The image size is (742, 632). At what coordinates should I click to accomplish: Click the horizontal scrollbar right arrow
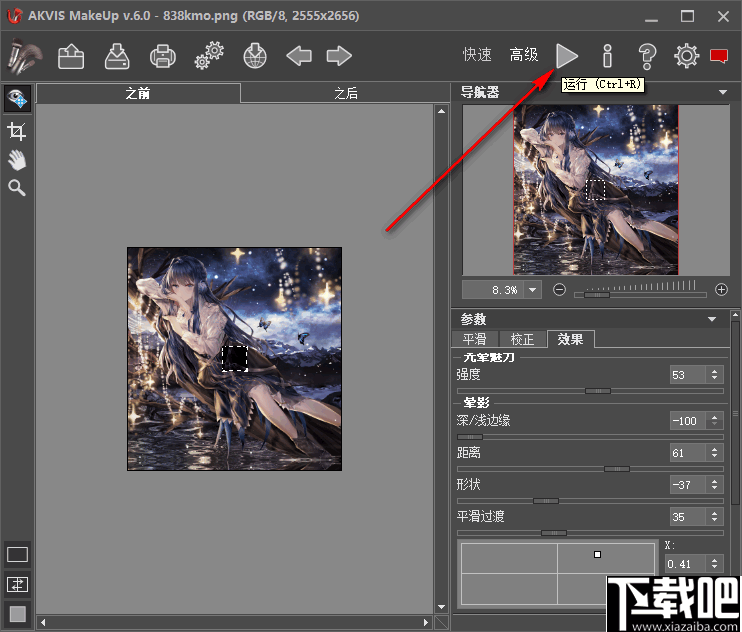426,622
